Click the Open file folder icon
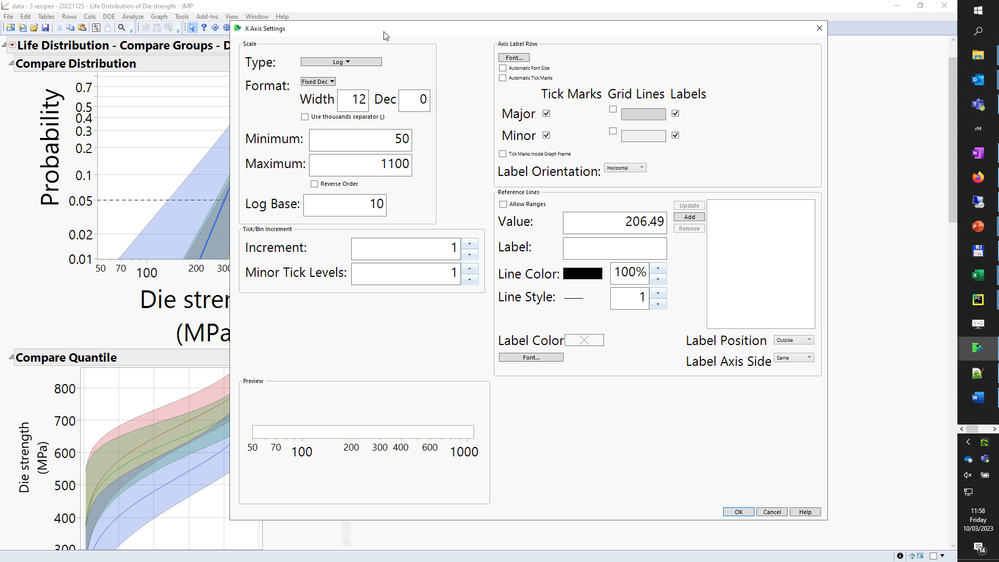Screen dimensions: 999x562 click(33, 28)
